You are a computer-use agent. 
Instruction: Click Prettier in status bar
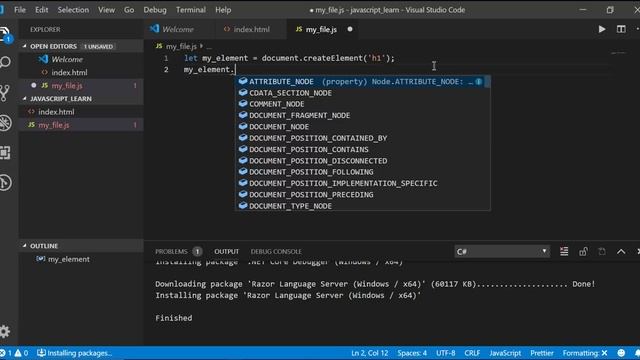click(542, 353)
